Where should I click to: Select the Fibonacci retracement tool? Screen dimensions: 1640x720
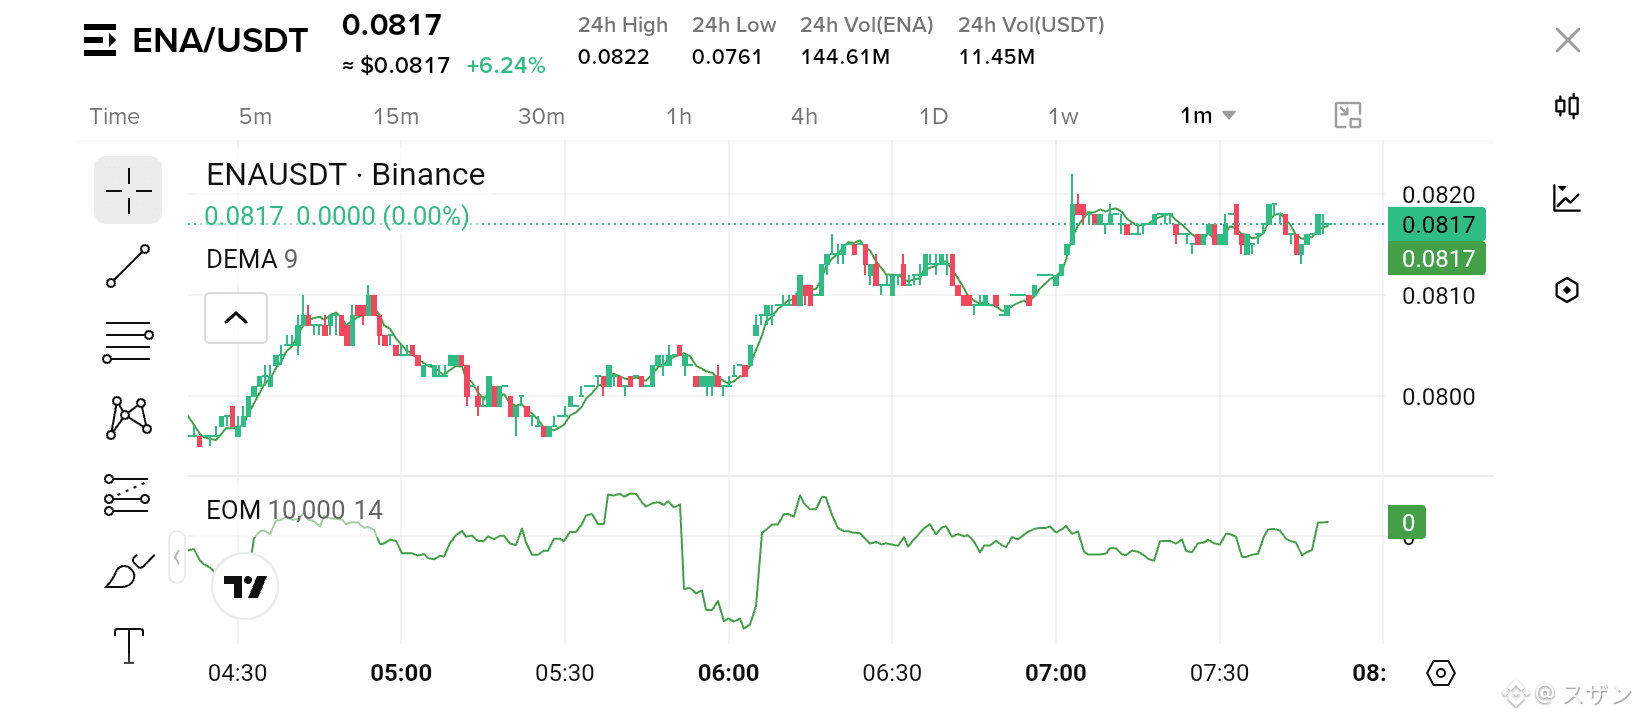(128, 342)
